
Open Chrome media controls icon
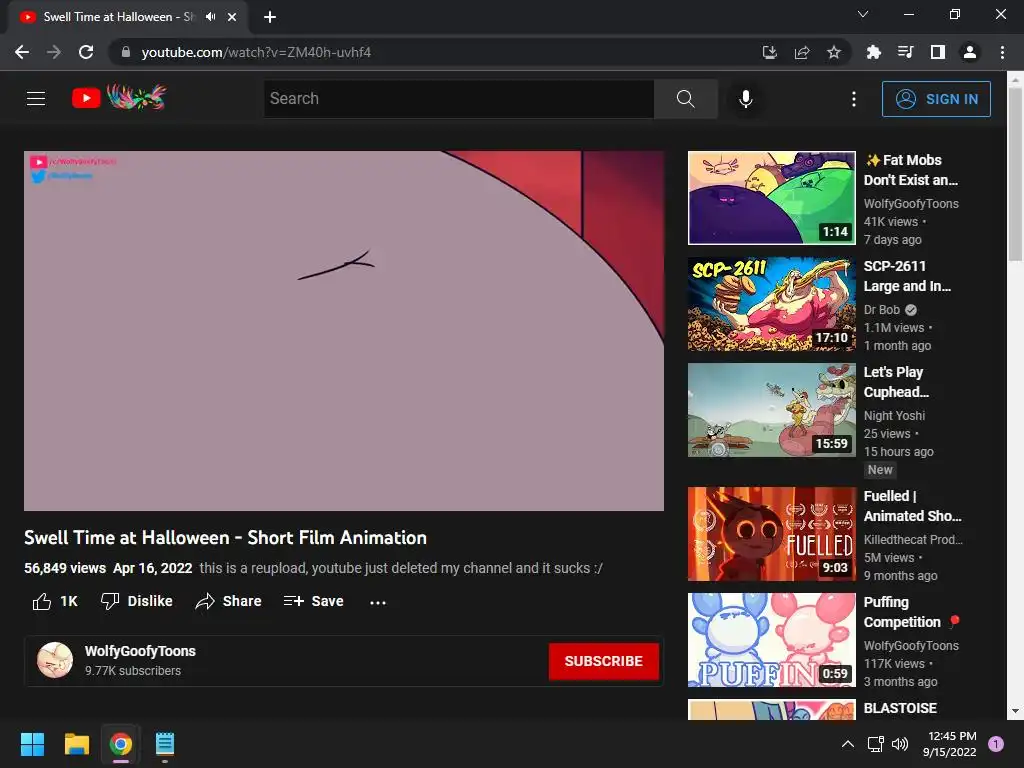click(x=905, y=52)
